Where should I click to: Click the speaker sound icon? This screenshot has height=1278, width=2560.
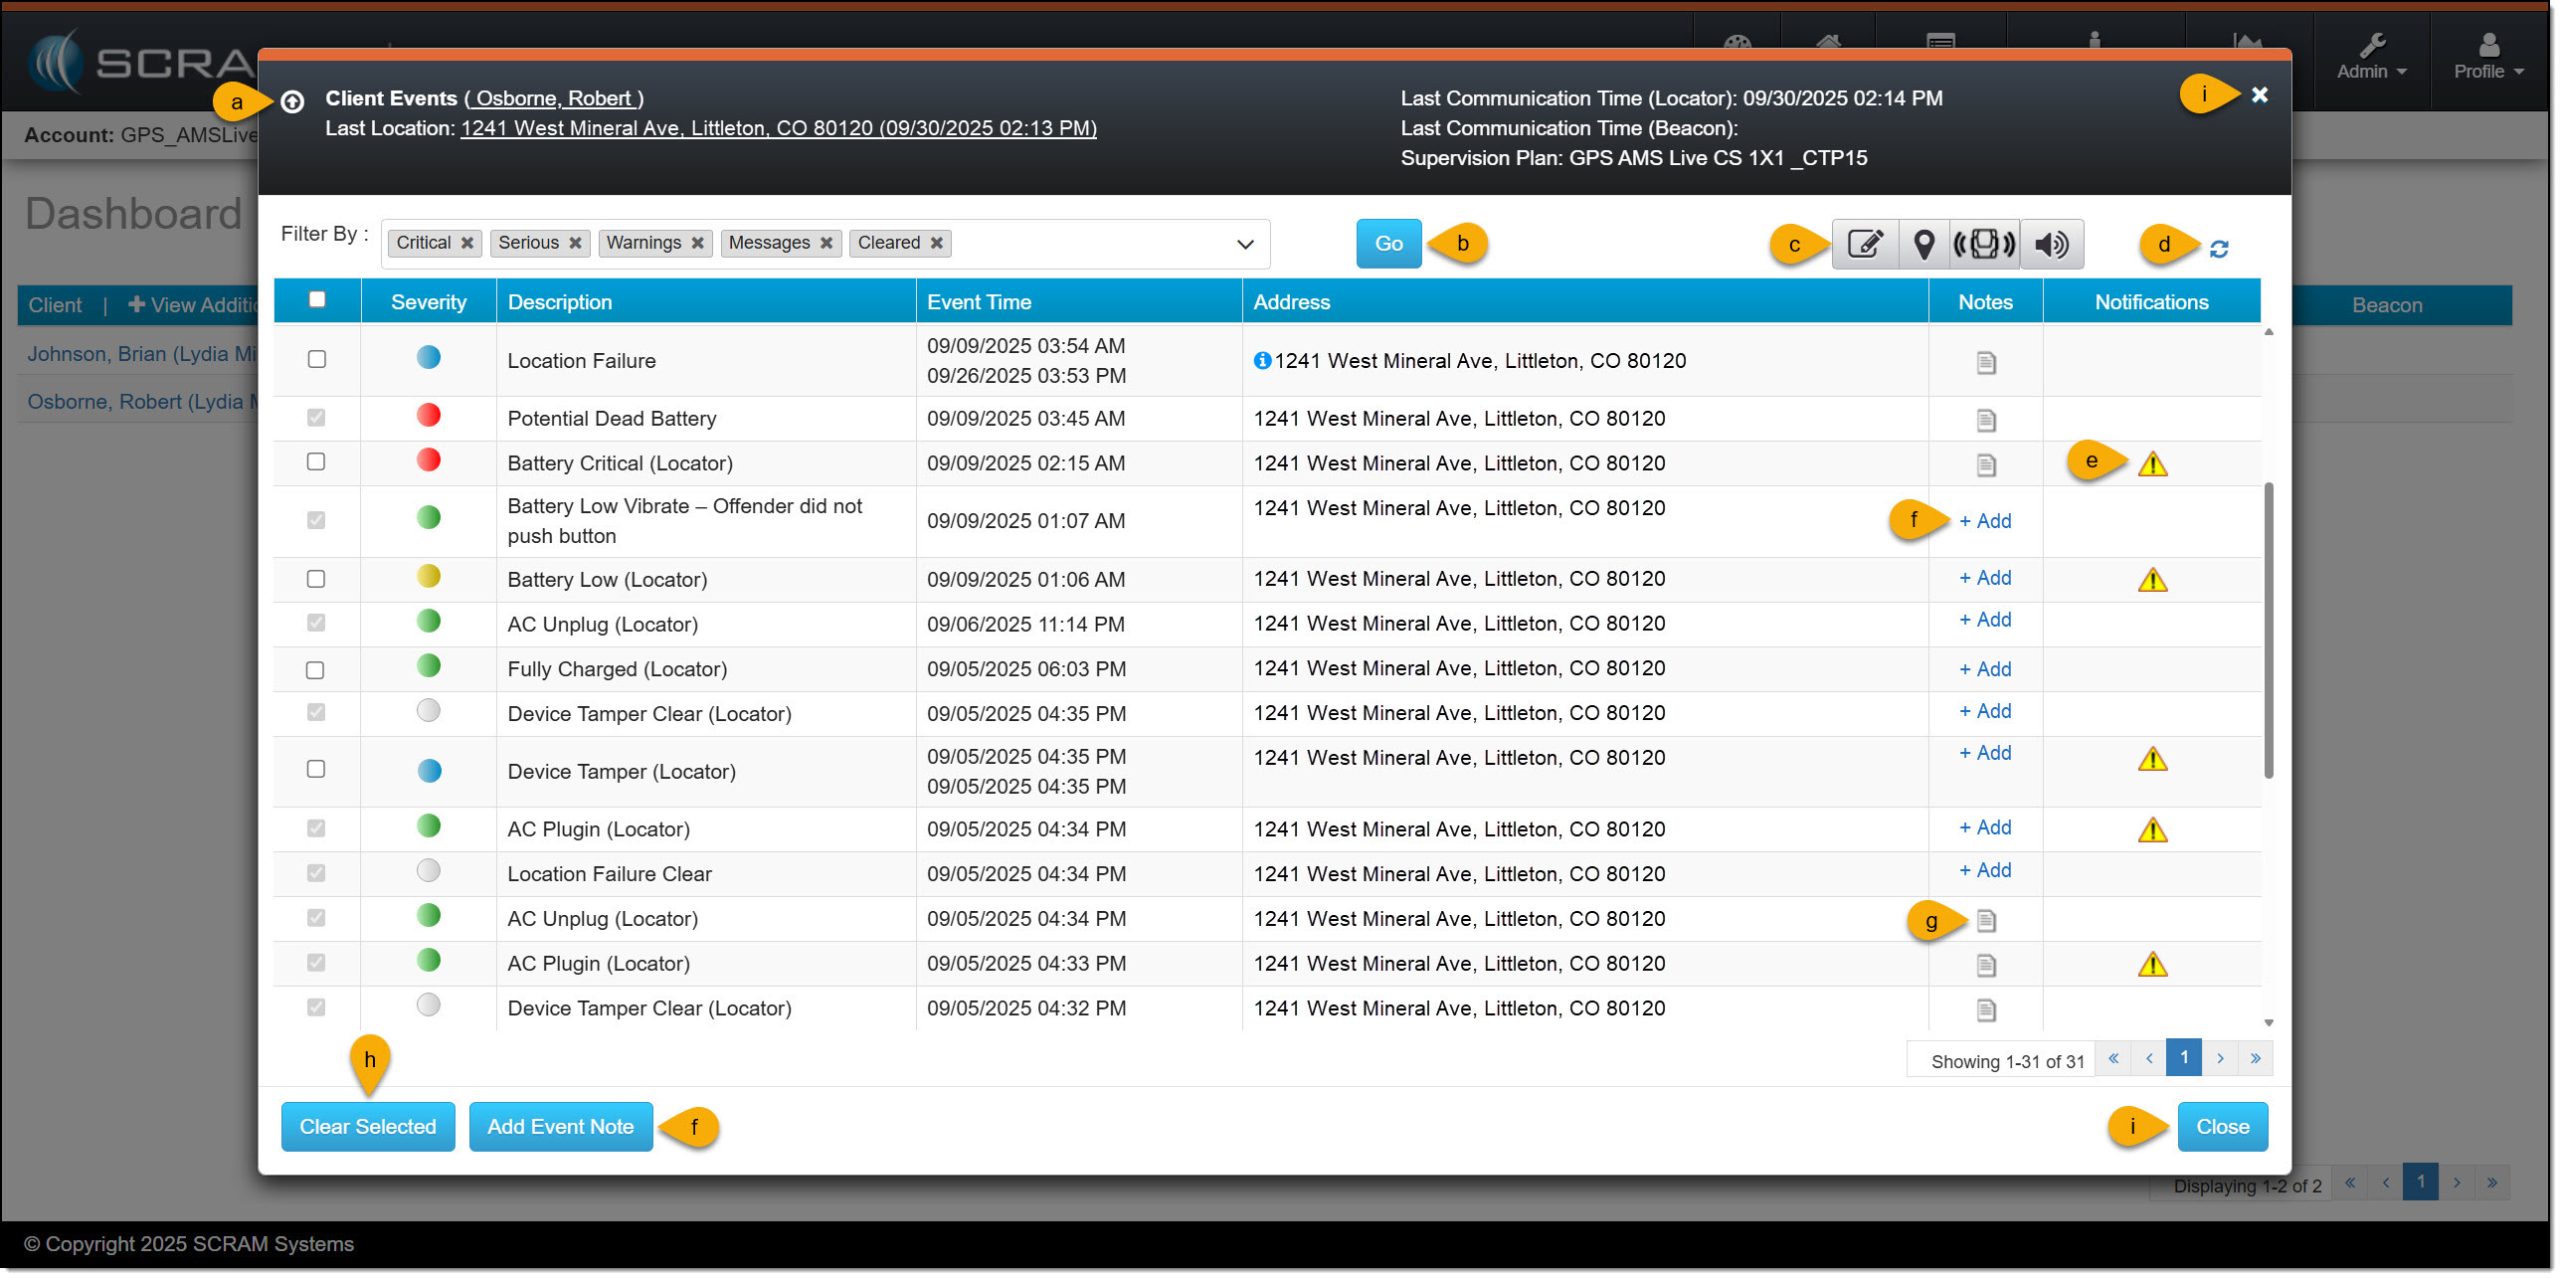click(x=2051, y=244)
